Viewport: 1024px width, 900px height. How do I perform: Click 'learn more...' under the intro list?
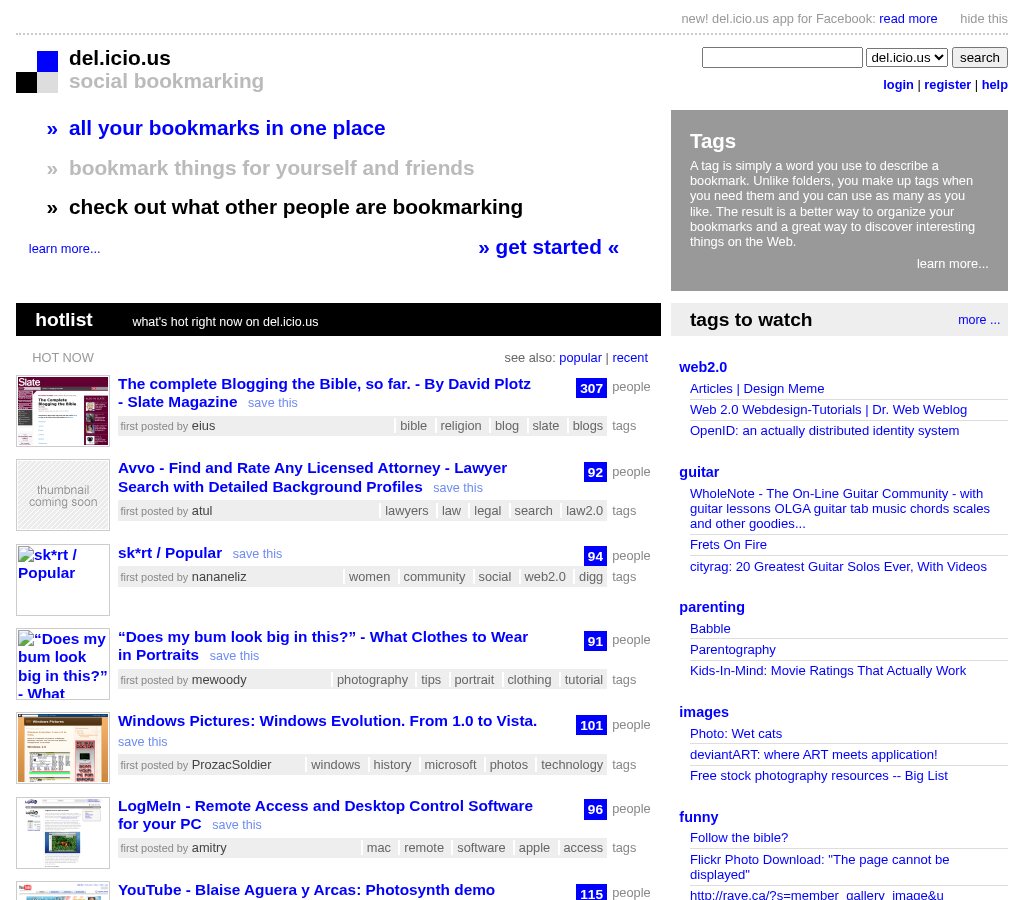(x=64, y=249)
